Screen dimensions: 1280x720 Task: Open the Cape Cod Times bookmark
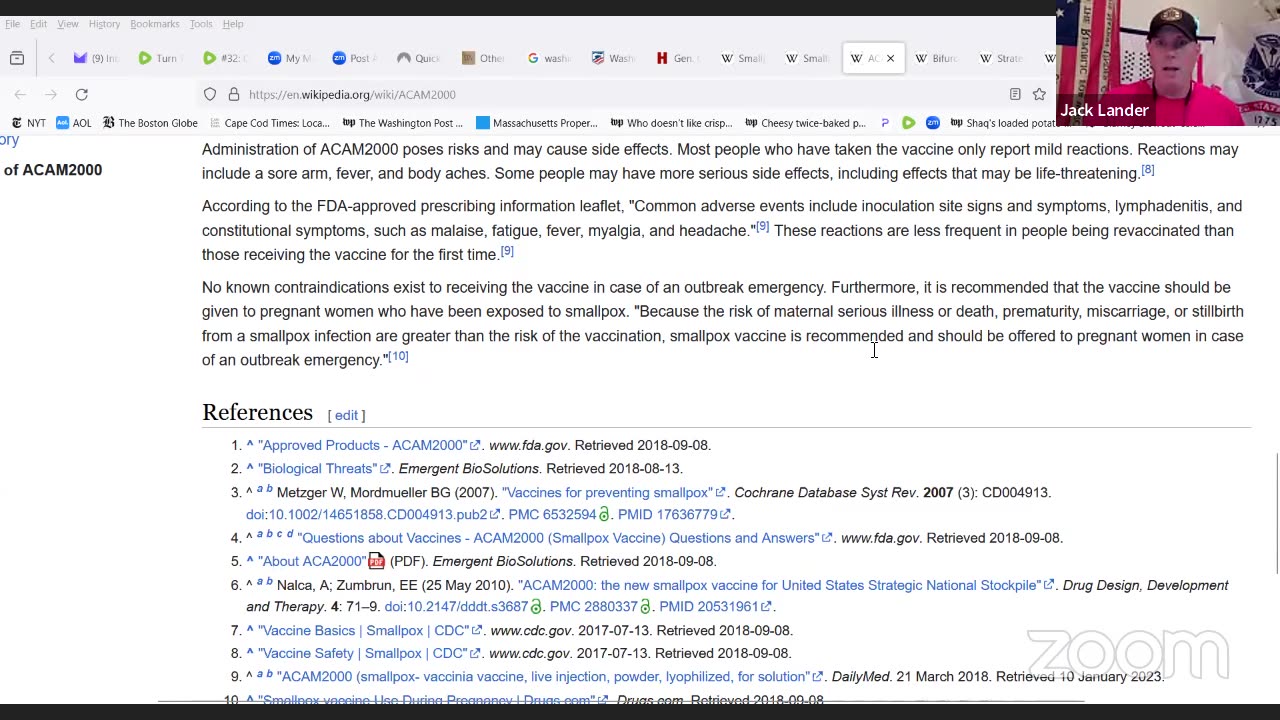[269, 123]
